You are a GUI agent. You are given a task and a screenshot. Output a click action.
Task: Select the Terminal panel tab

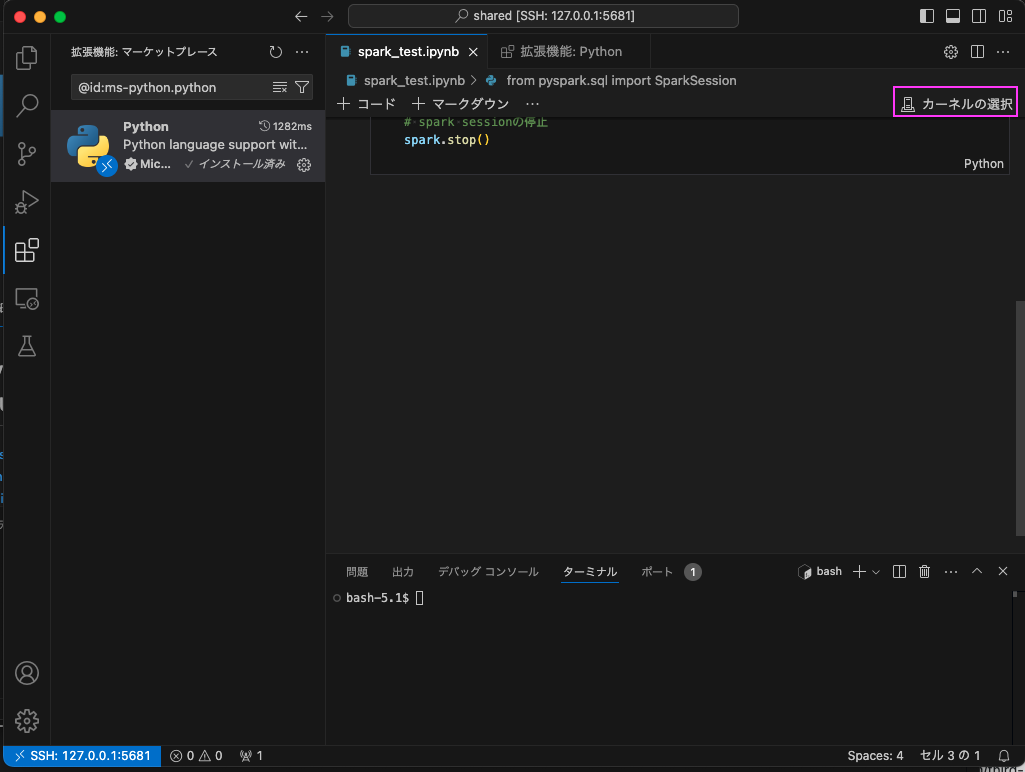(590, 571)
